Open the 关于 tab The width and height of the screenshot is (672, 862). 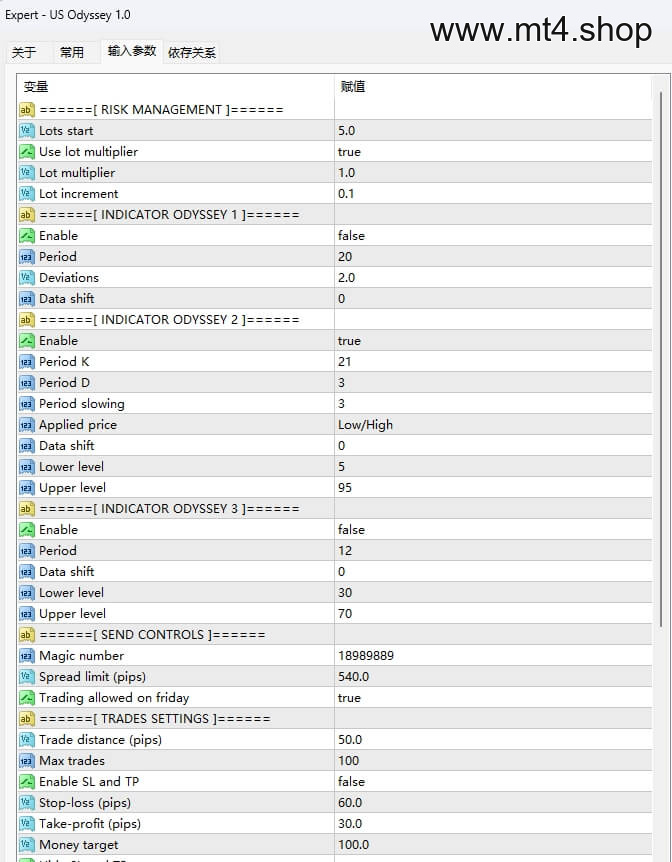[x=24, y=53]
